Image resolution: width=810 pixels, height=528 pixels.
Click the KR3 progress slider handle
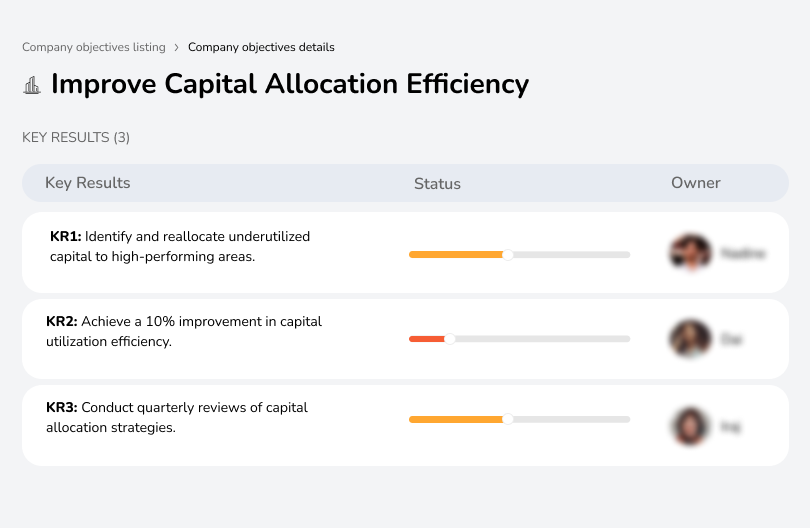click(508, 419)
